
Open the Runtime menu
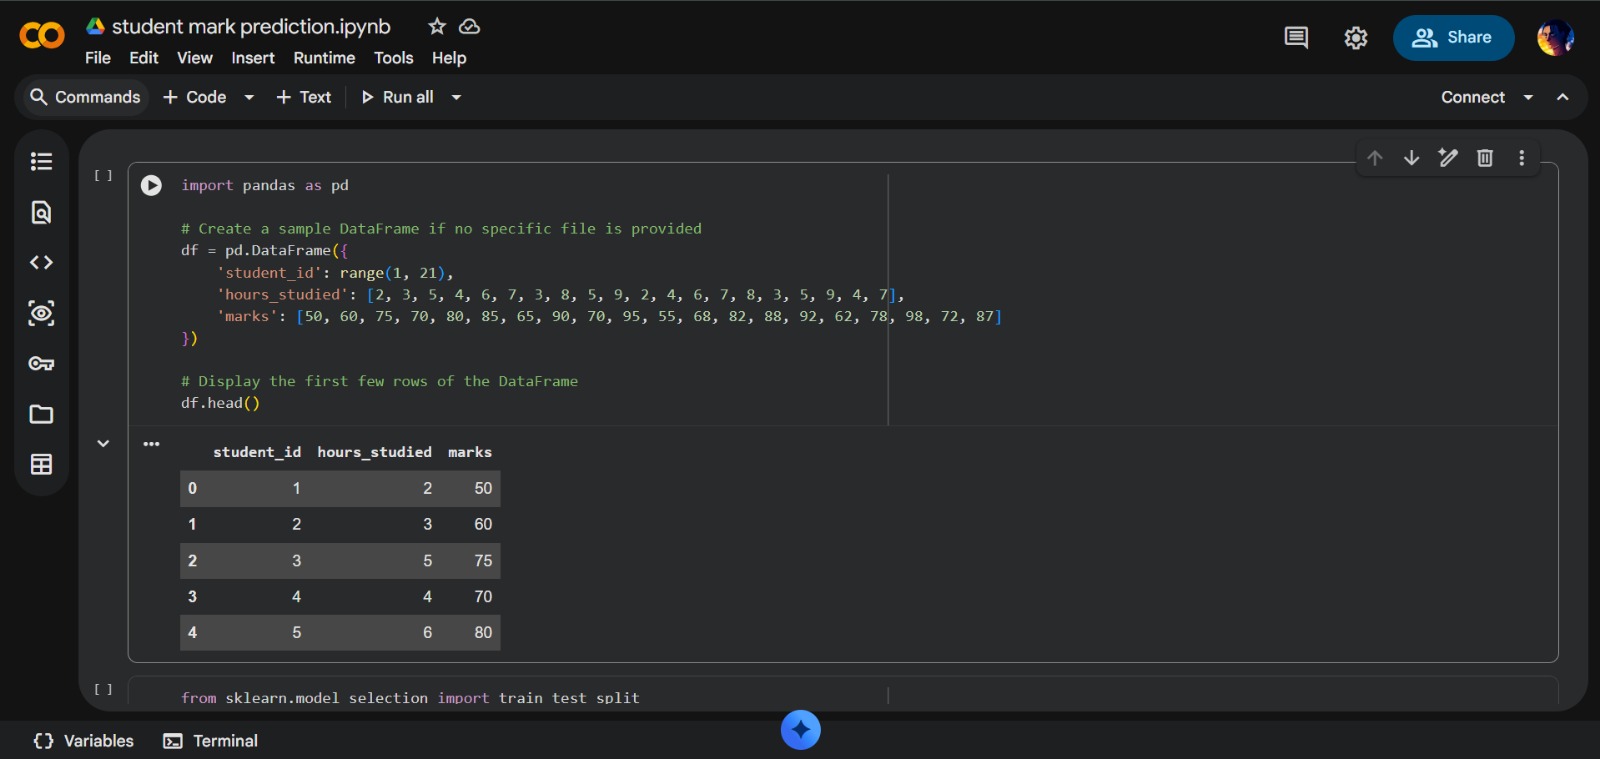(324, 58)
